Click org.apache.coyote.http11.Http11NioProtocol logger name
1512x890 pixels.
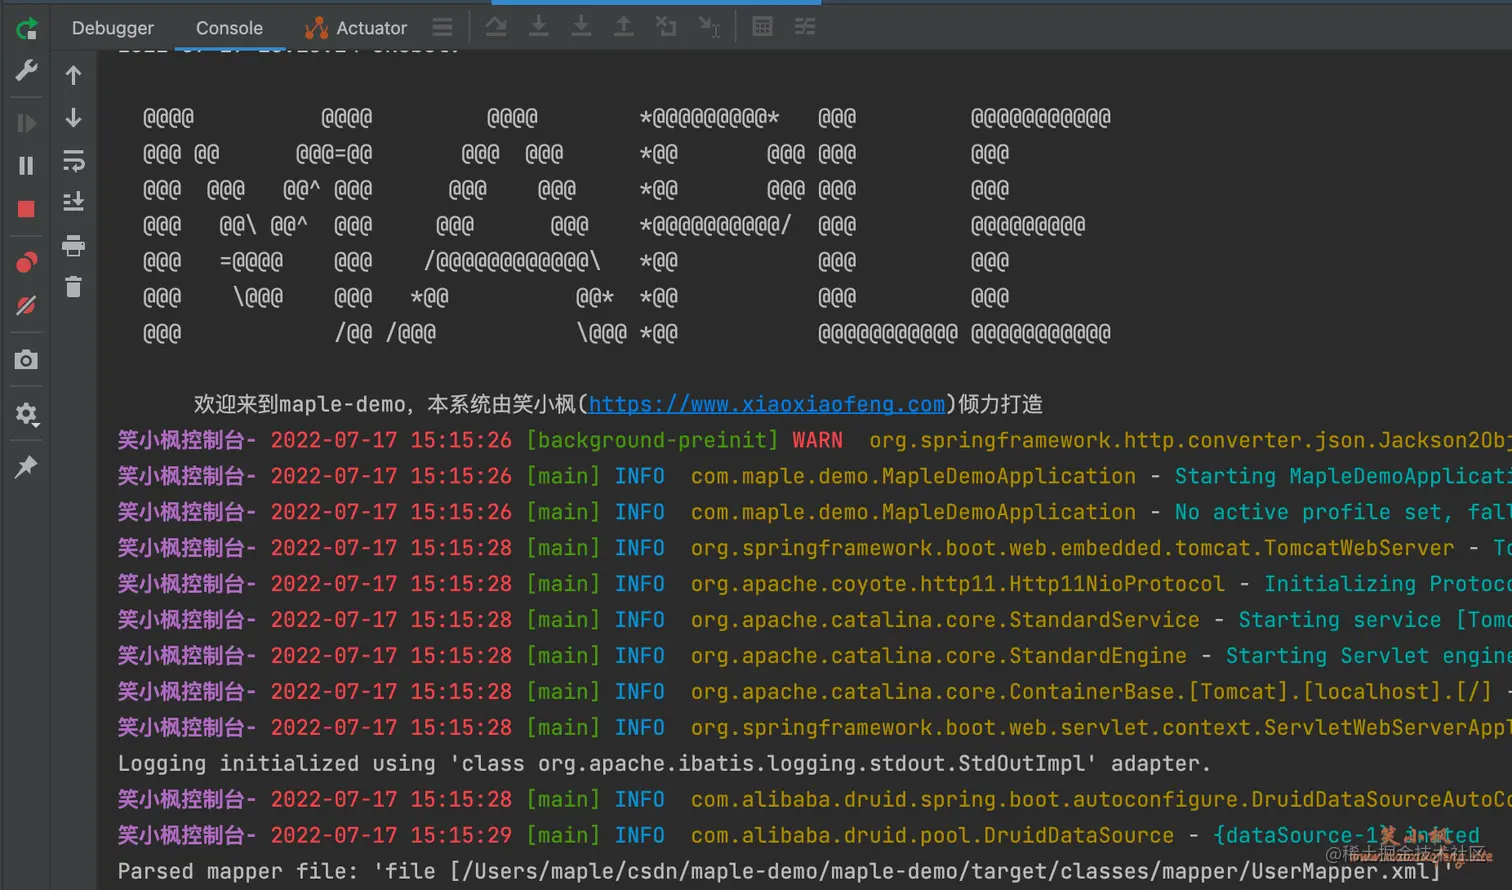(x=958, y=584)
